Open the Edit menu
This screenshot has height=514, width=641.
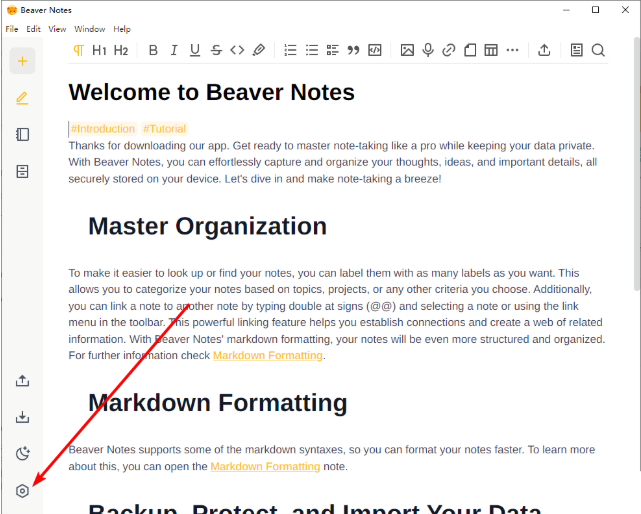34,29
